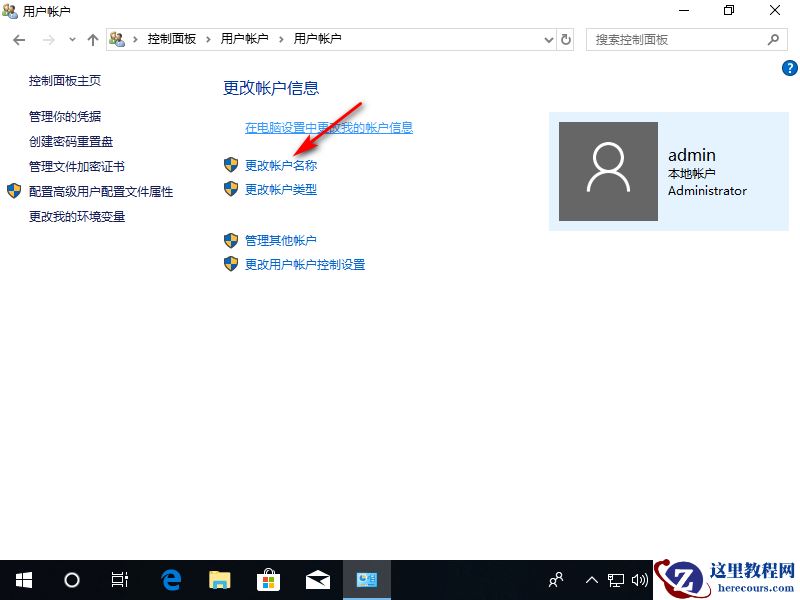Open the Mail app from taskbar
The height and width of the screenshot is (600, 800).
(x=317, y=579)
